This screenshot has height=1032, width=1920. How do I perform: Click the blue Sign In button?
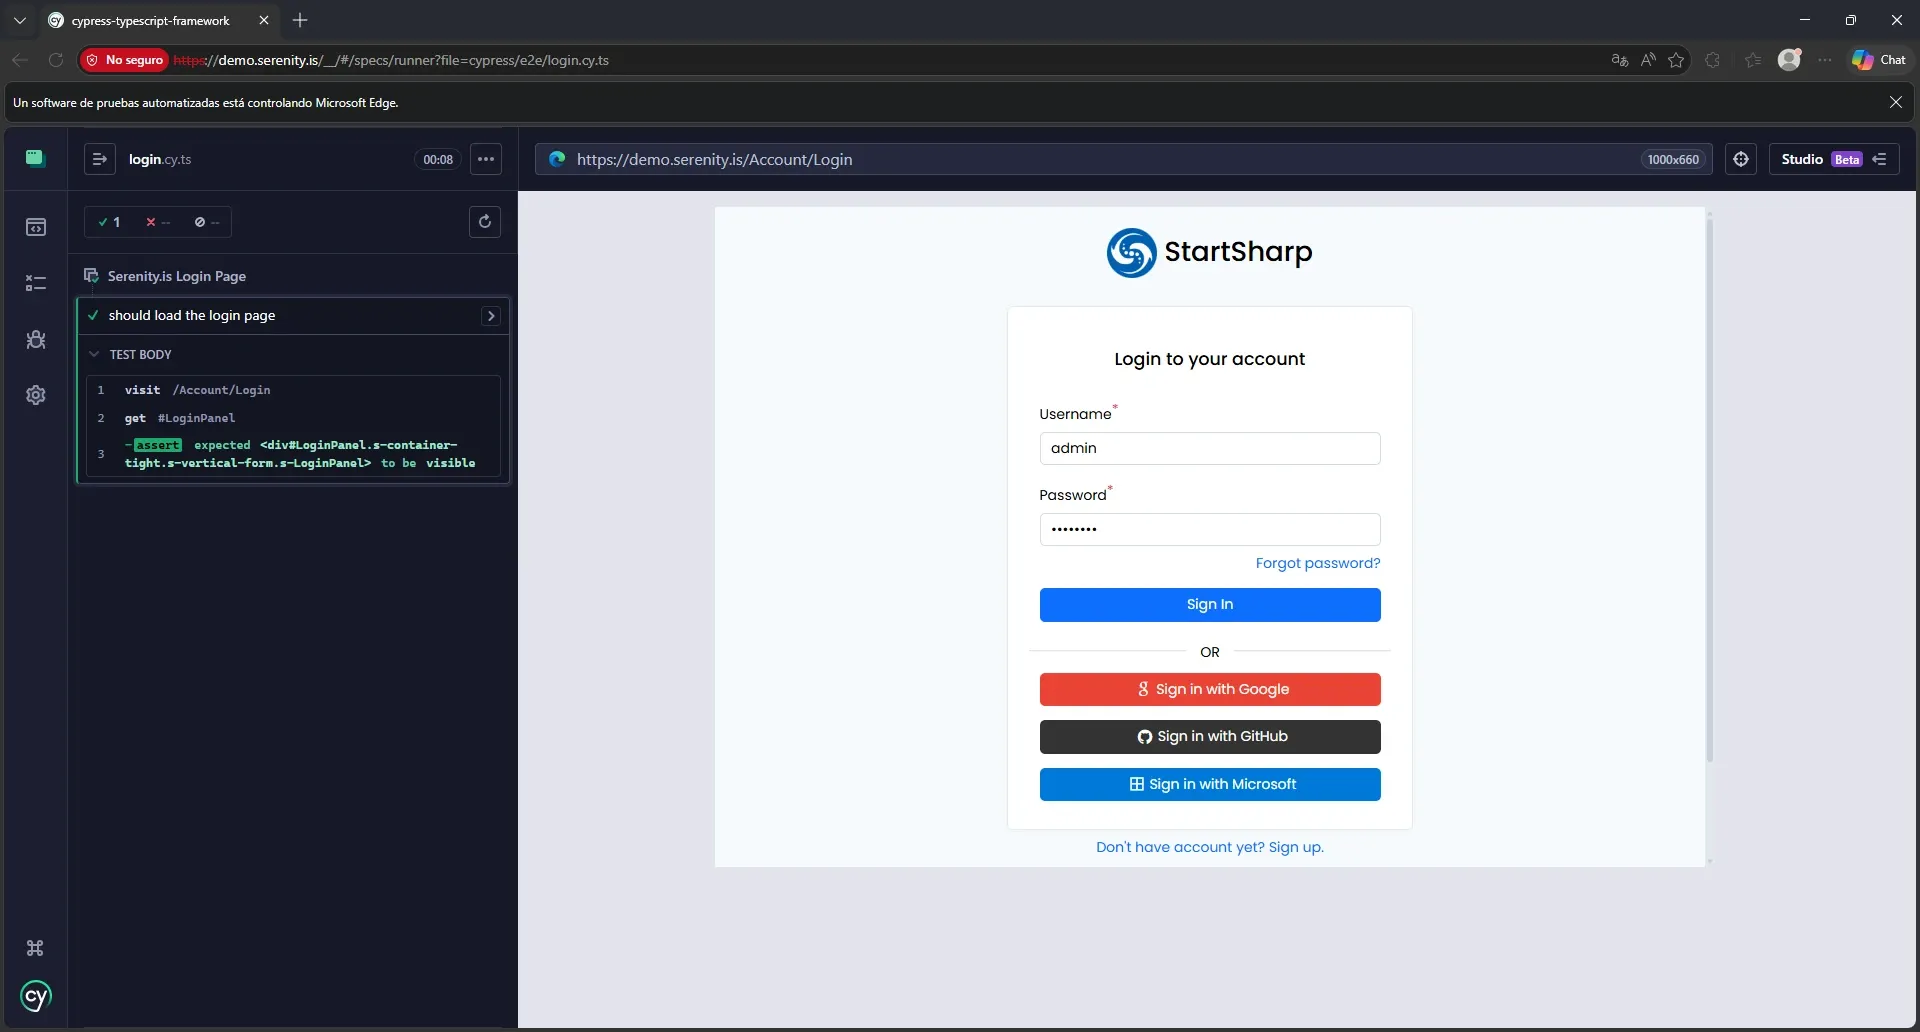[1210, 605]
